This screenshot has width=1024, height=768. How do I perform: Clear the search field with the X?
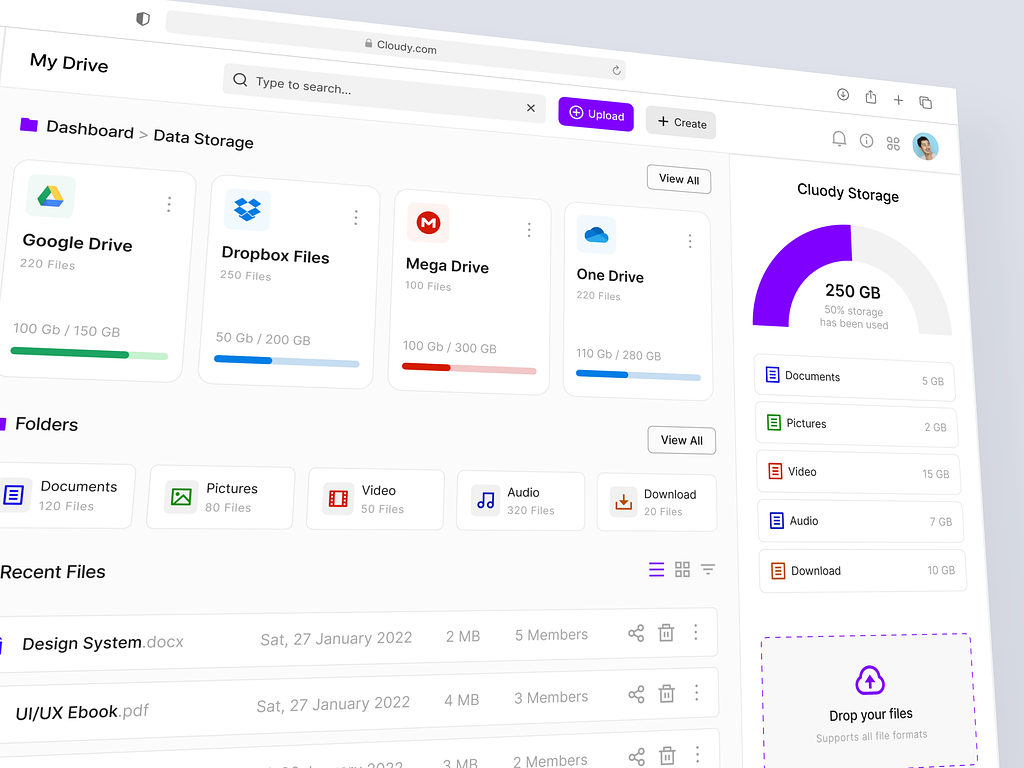point(531,107)
